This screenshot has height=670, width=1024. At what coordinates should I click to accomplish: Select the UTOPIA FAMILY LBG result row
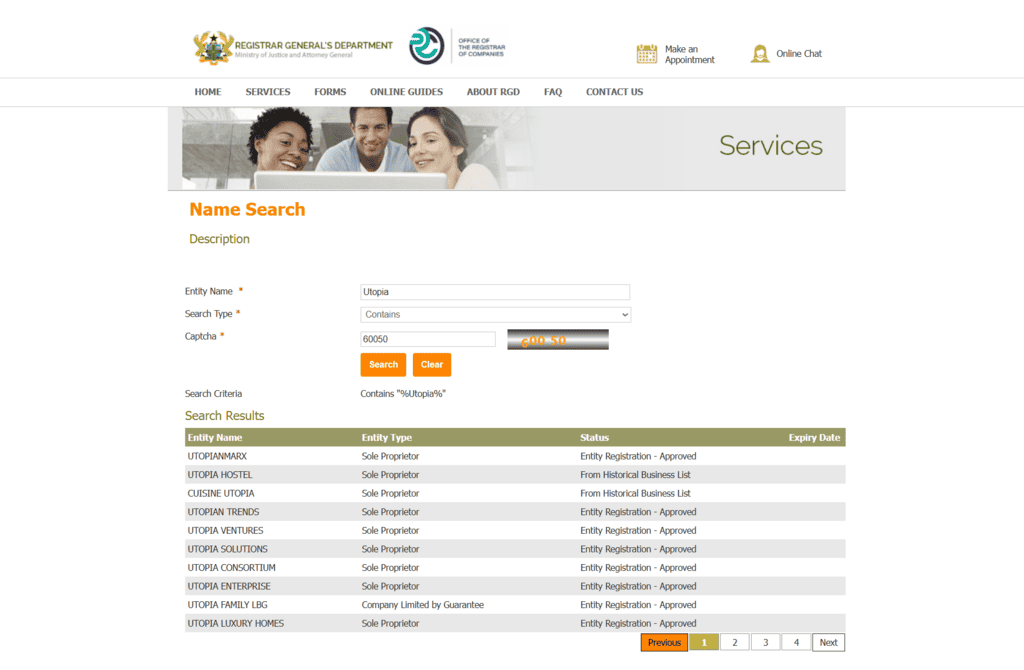tap(228, 605)
